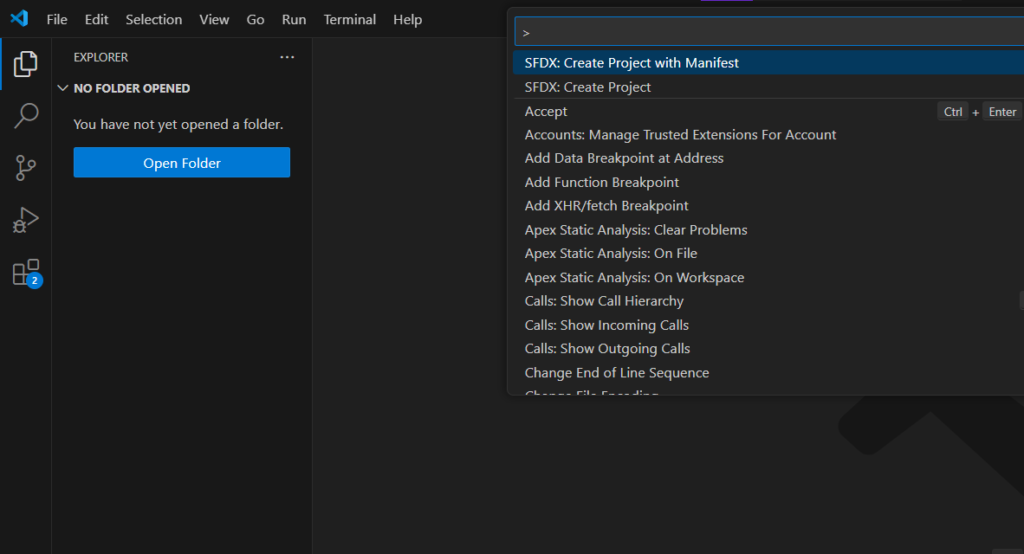Open Explorer's three-dot more actions menu
1024x554 pixels.
coord(287,57)
